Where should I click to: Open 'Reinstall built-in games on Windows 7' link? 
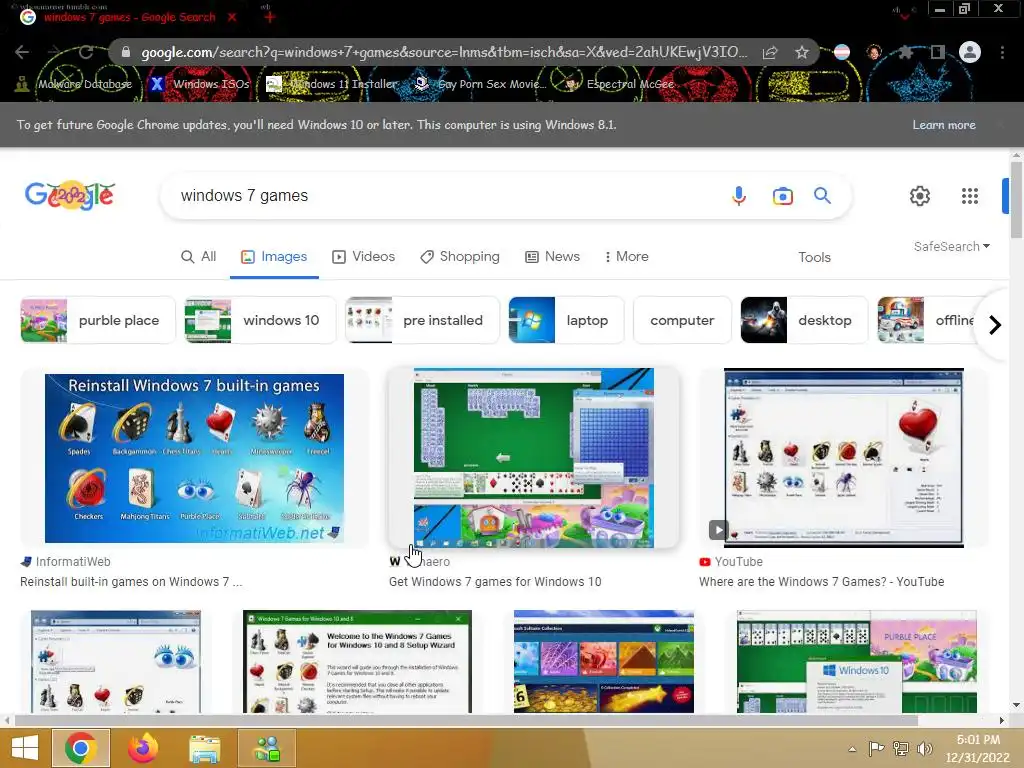click(131, 581)
